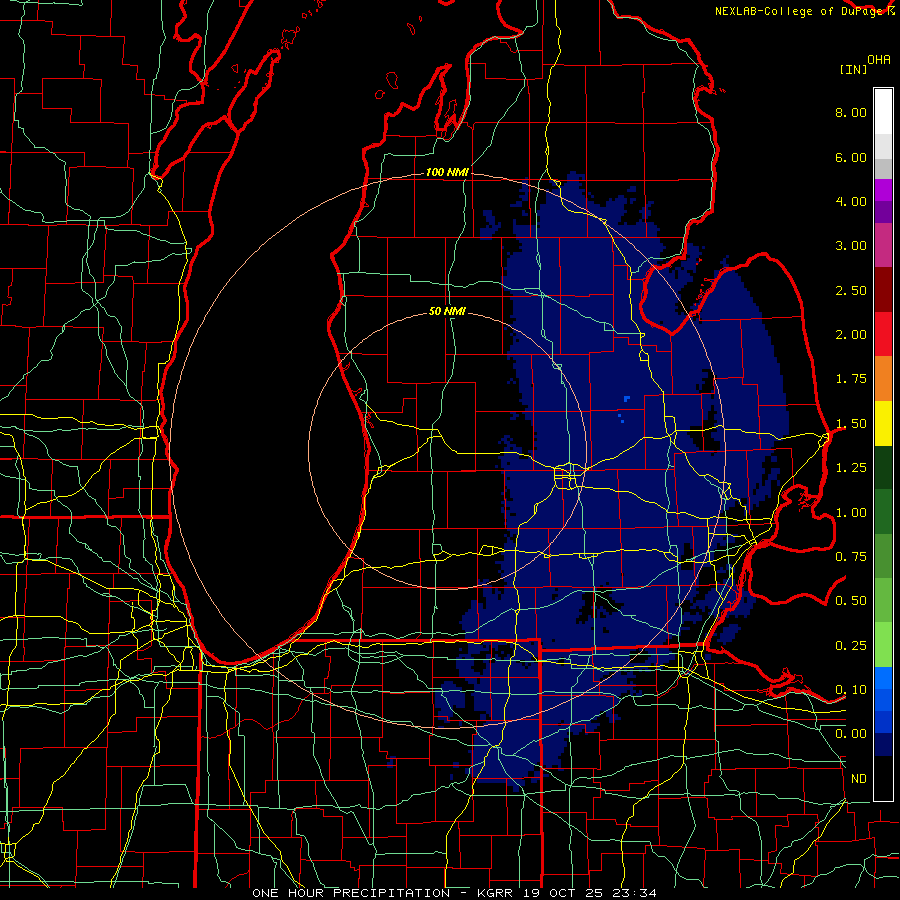Click the 'ONE HOUR PRECIPITATION' title text
The image size is (900, 900).
coord(351,893)
